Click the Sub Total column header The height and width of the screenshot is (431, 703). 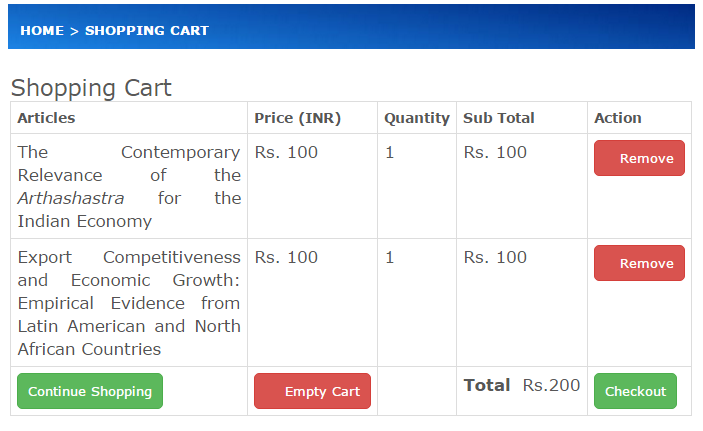tap(499, 118)
